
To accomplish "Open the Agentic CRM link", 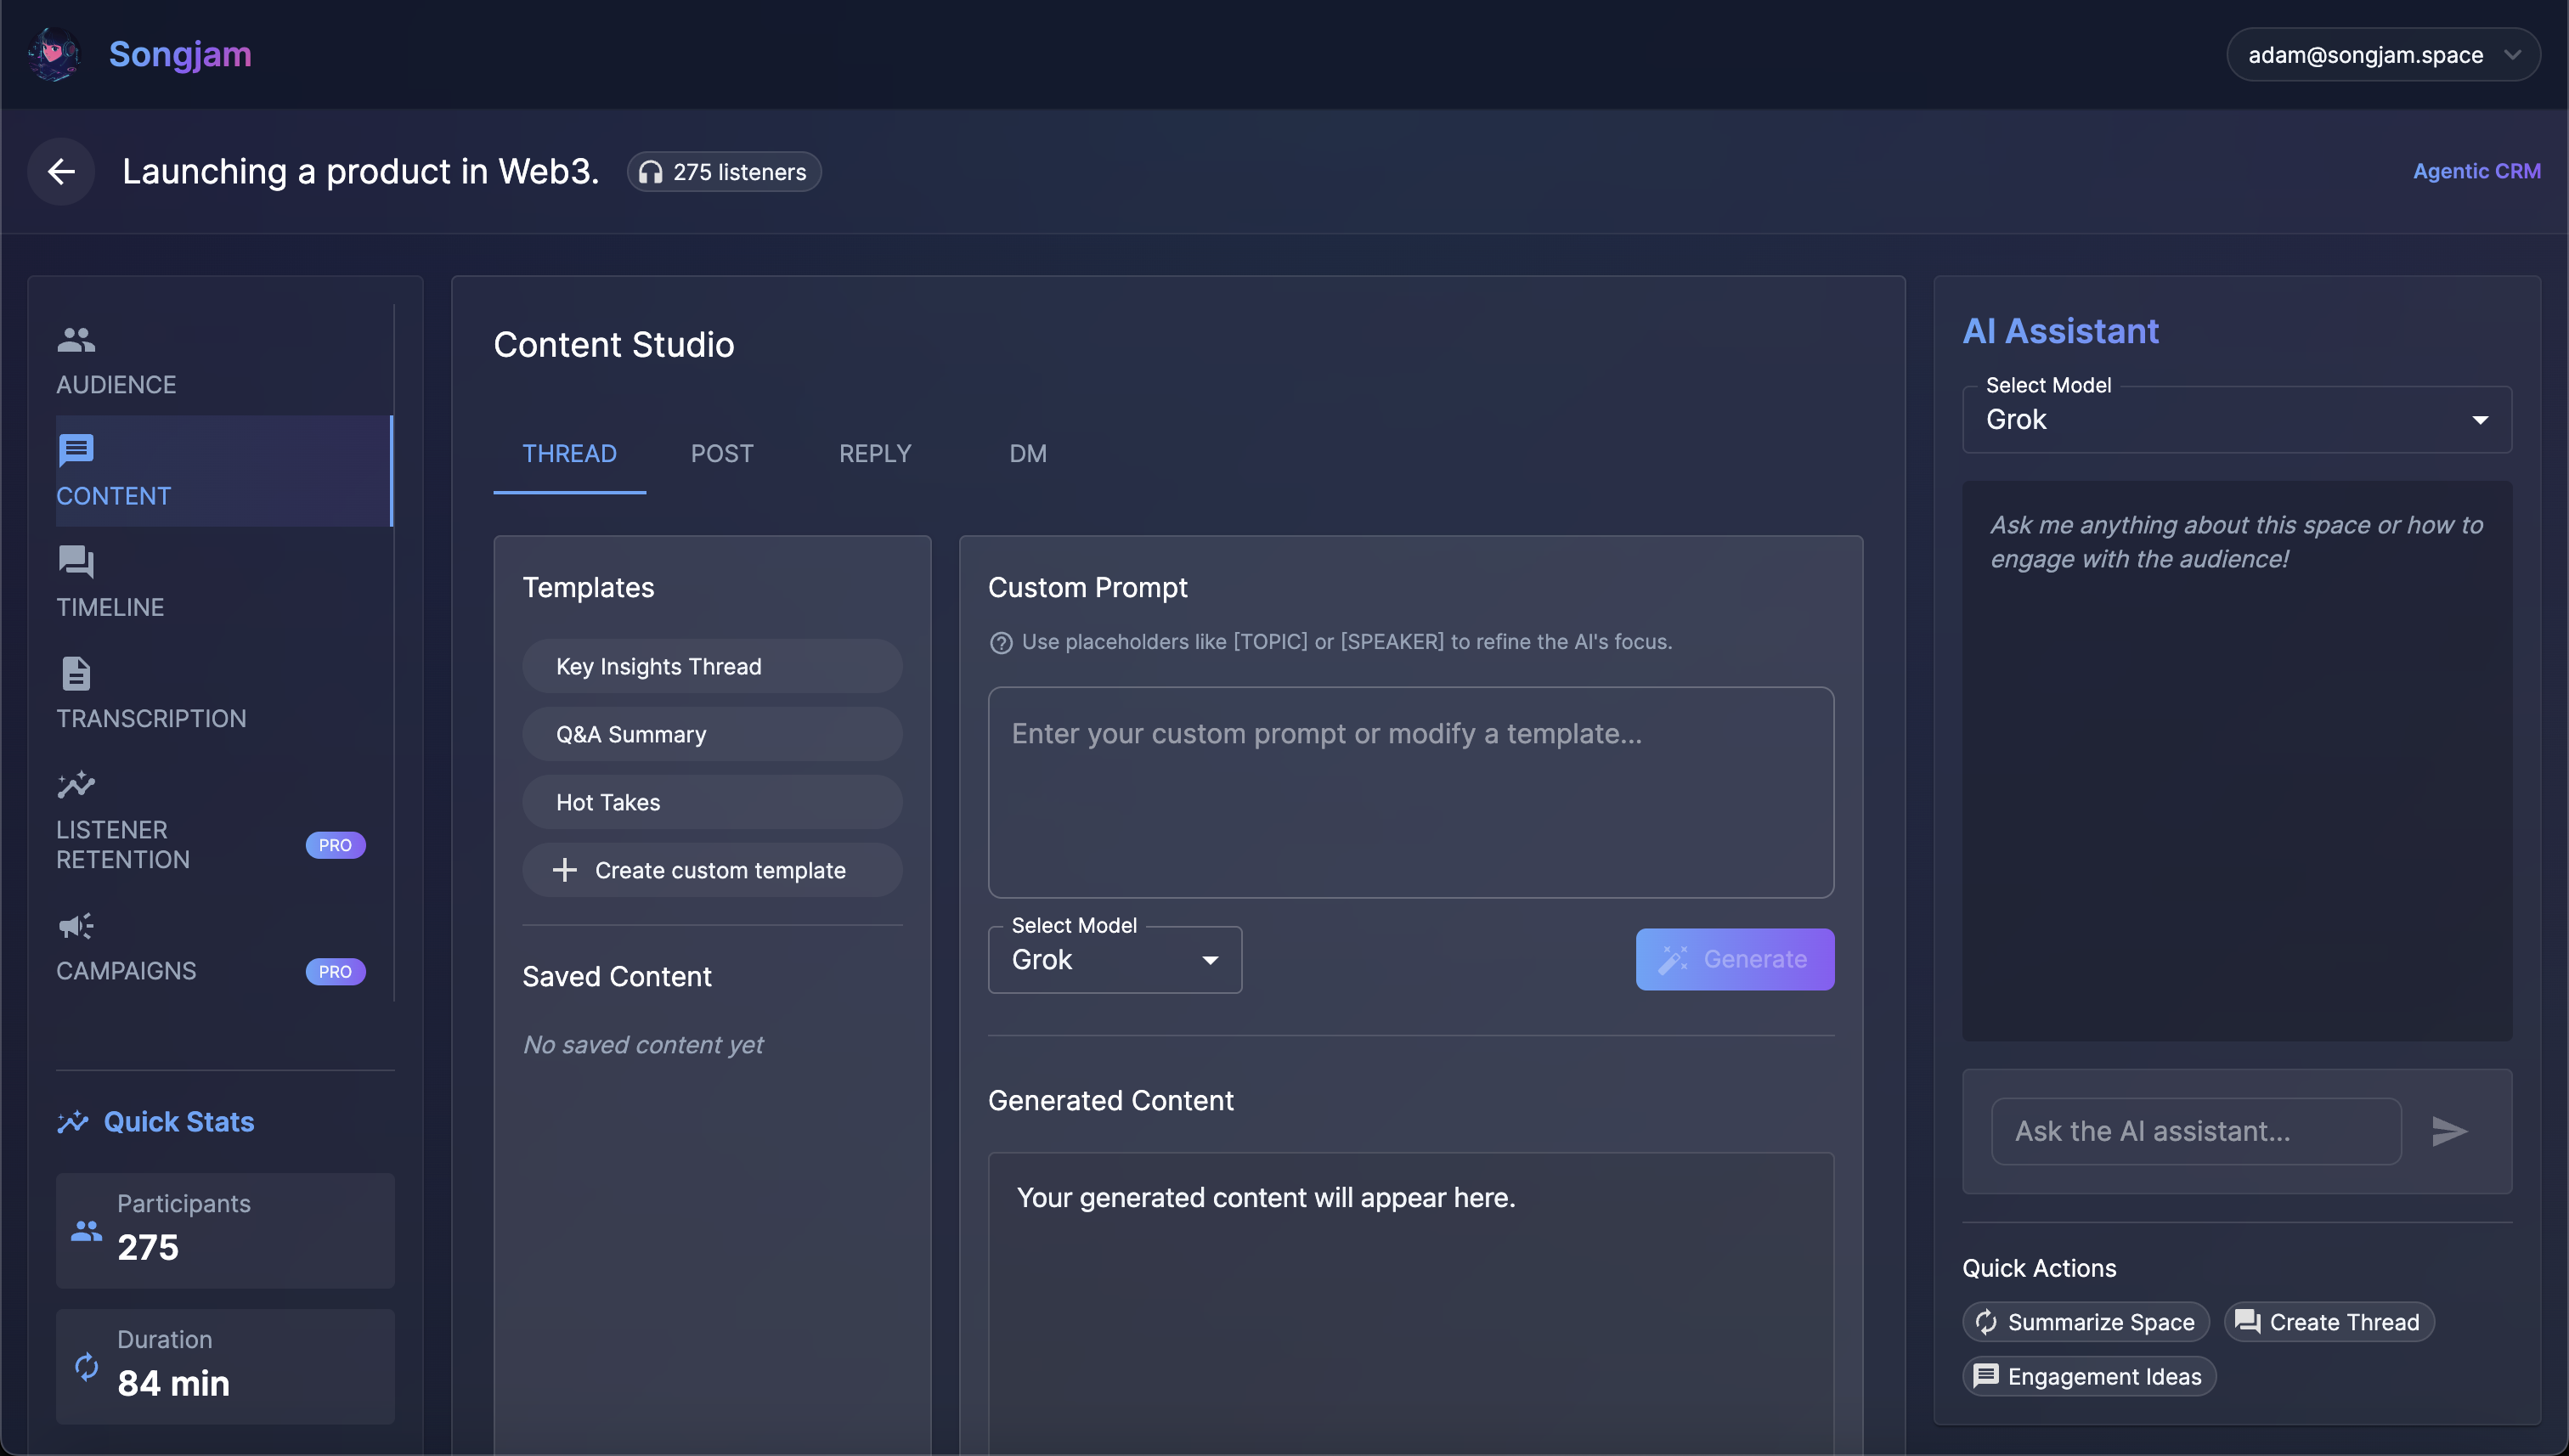I will (x=2476, y=171).
